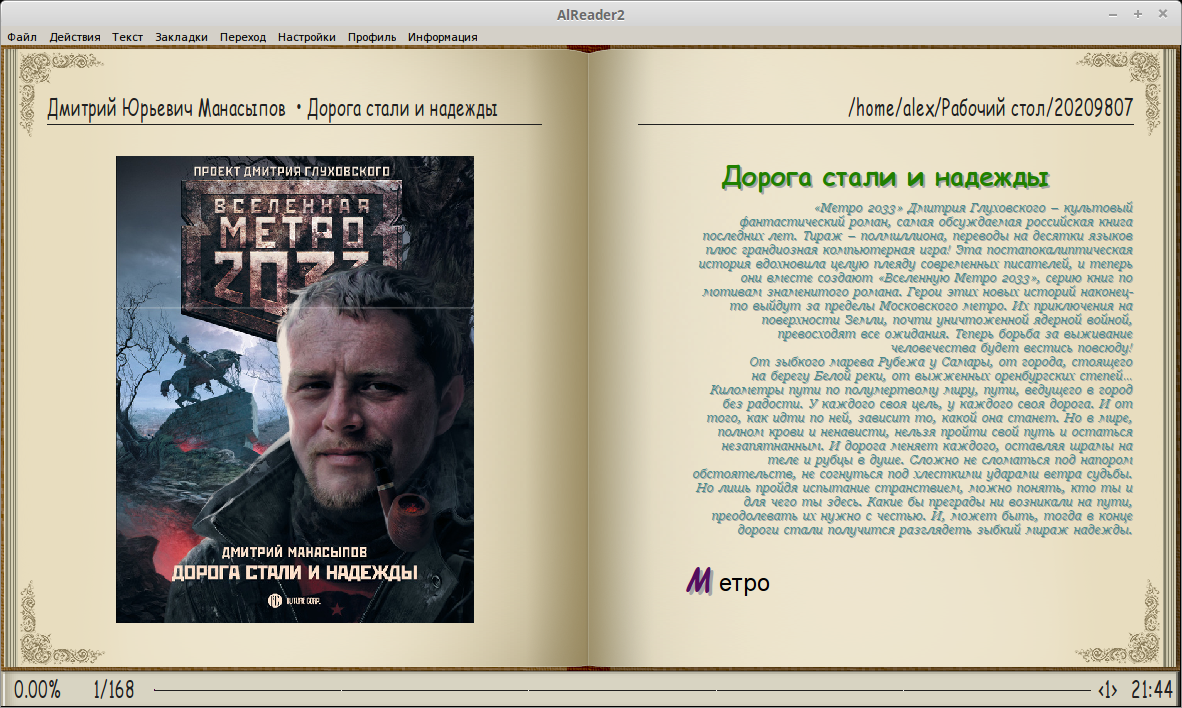
Task: Open the Закладки bookmarks menu
Action: 181,37
